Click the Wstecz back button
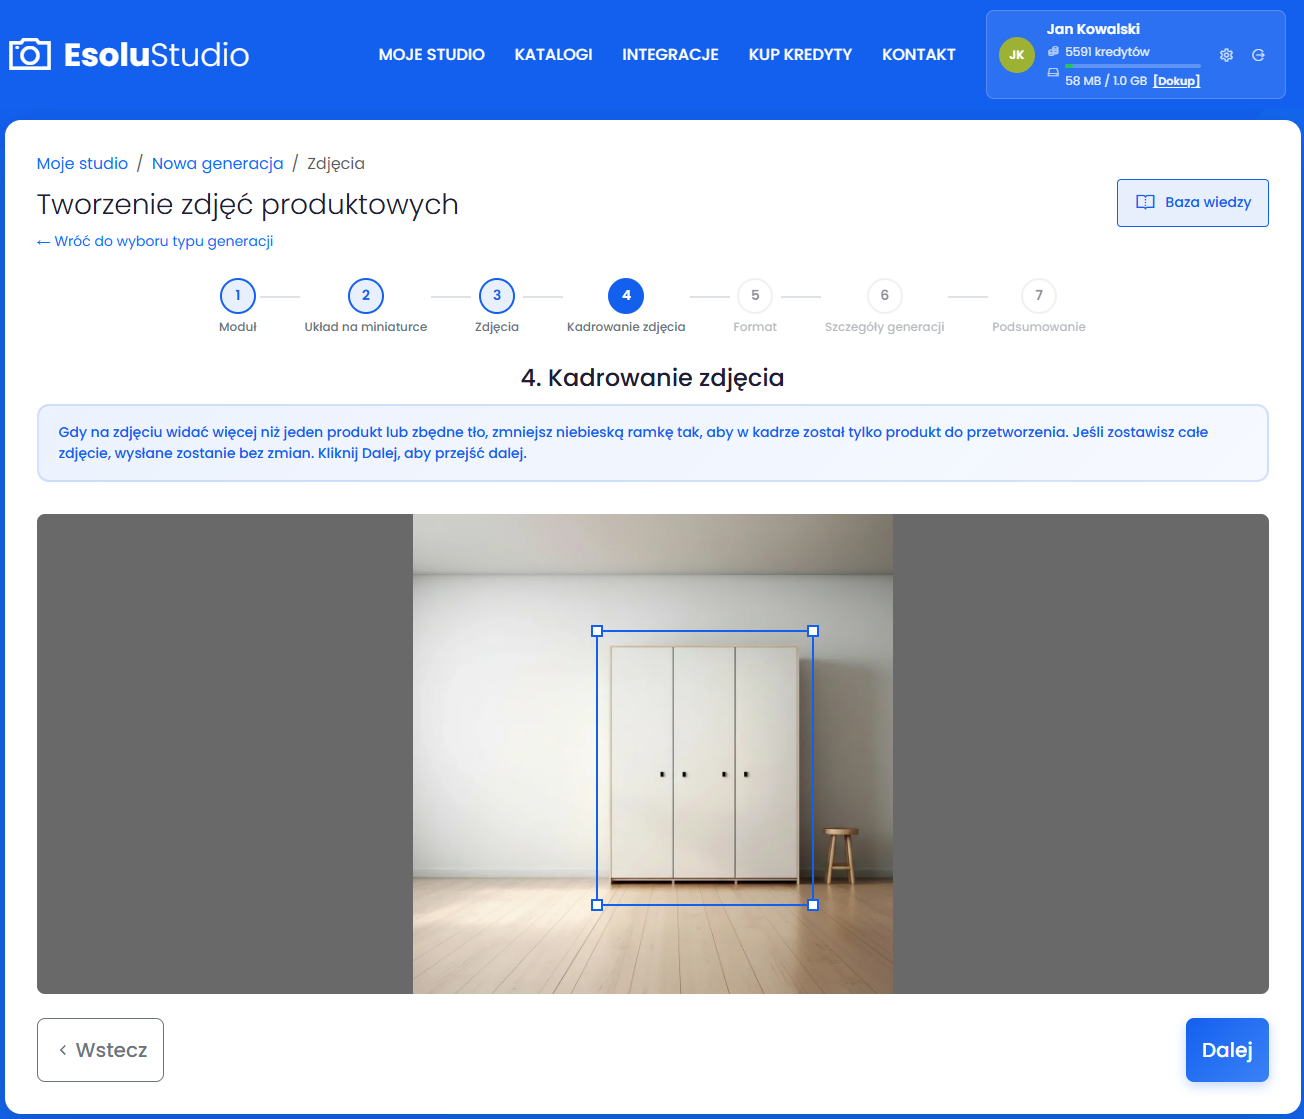The width and height of the screenshot is (1304, 1119). (100, 1050)
